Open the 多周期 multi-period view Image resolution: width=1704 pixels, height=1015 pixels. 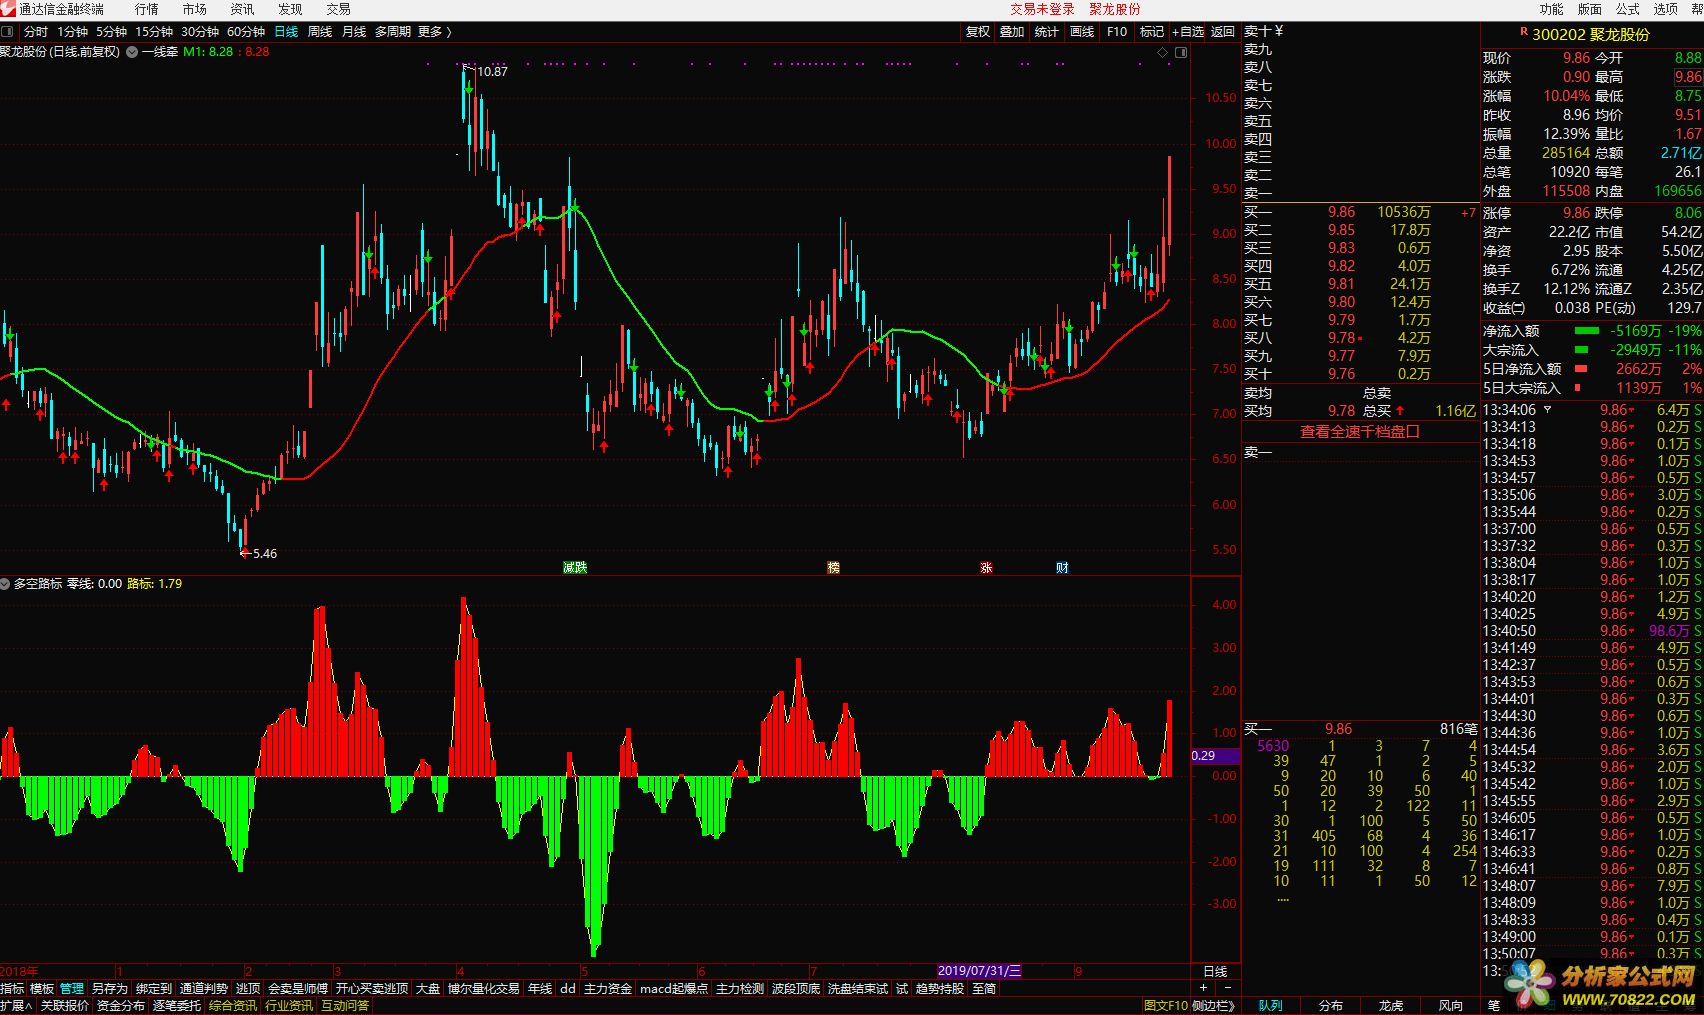[x=393, y=32]
